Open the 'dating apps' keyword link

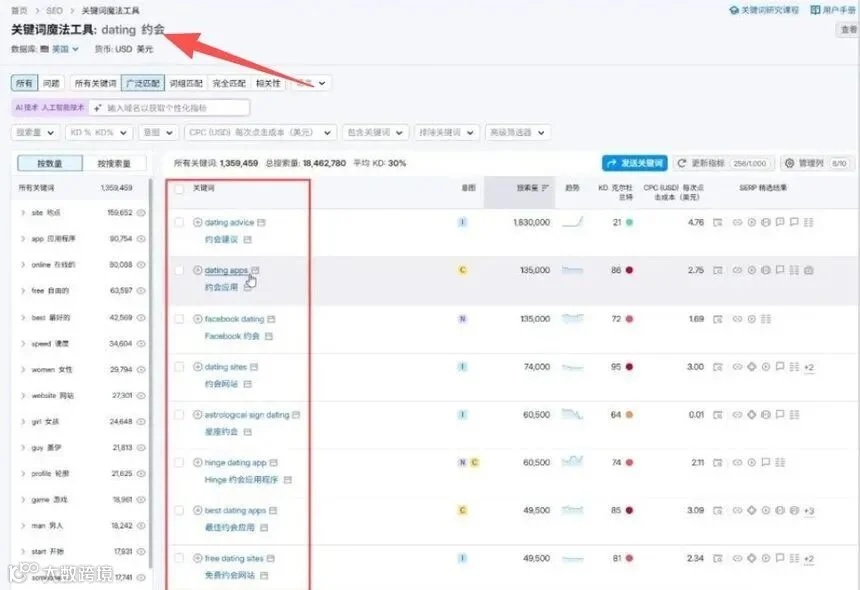(226, 270)
